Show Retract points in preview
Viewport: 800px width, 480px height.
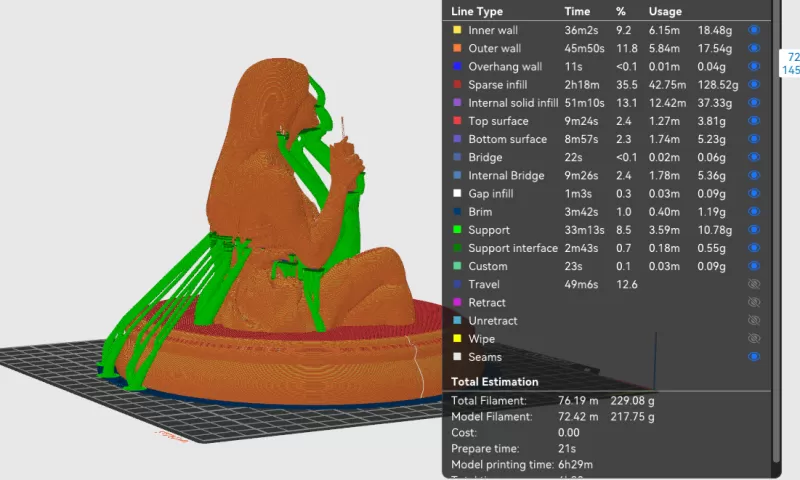pos(754,302)
